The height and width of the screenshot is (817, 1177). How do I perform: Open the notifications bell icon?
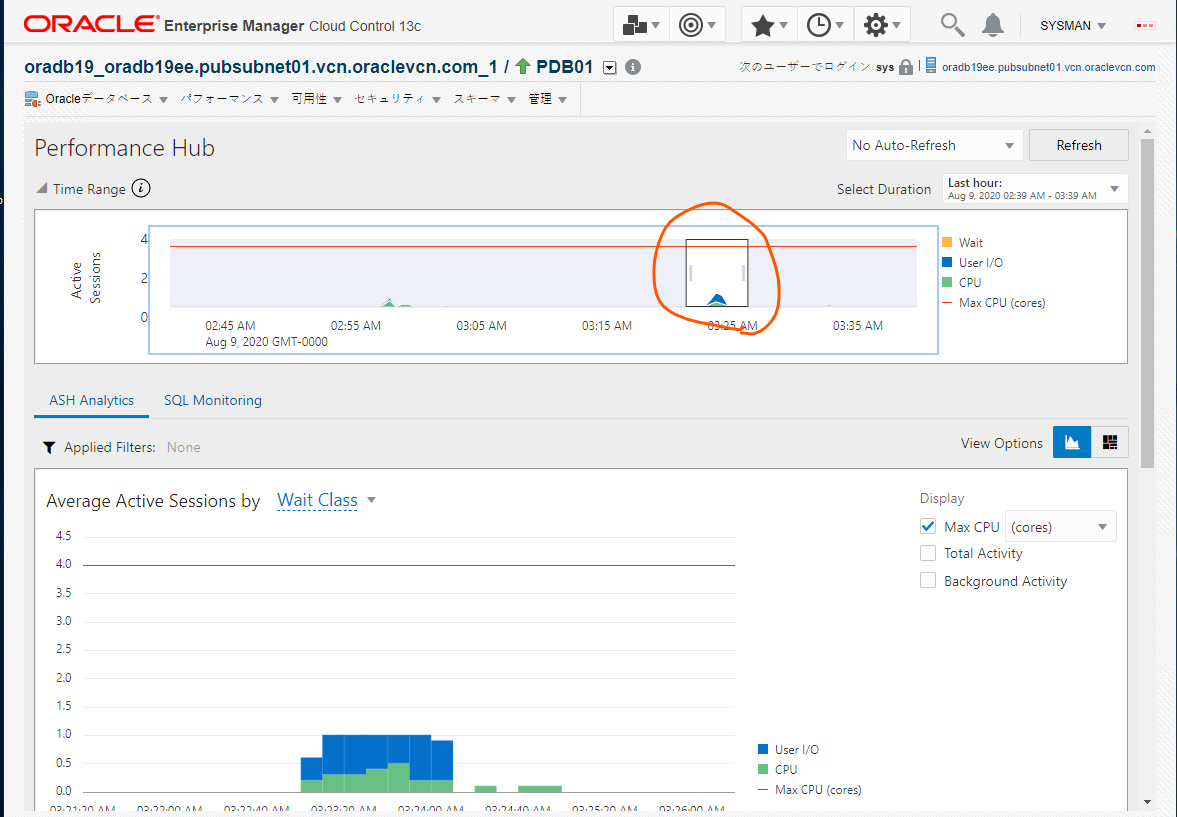pyautogui.click(x=992, y=24)
